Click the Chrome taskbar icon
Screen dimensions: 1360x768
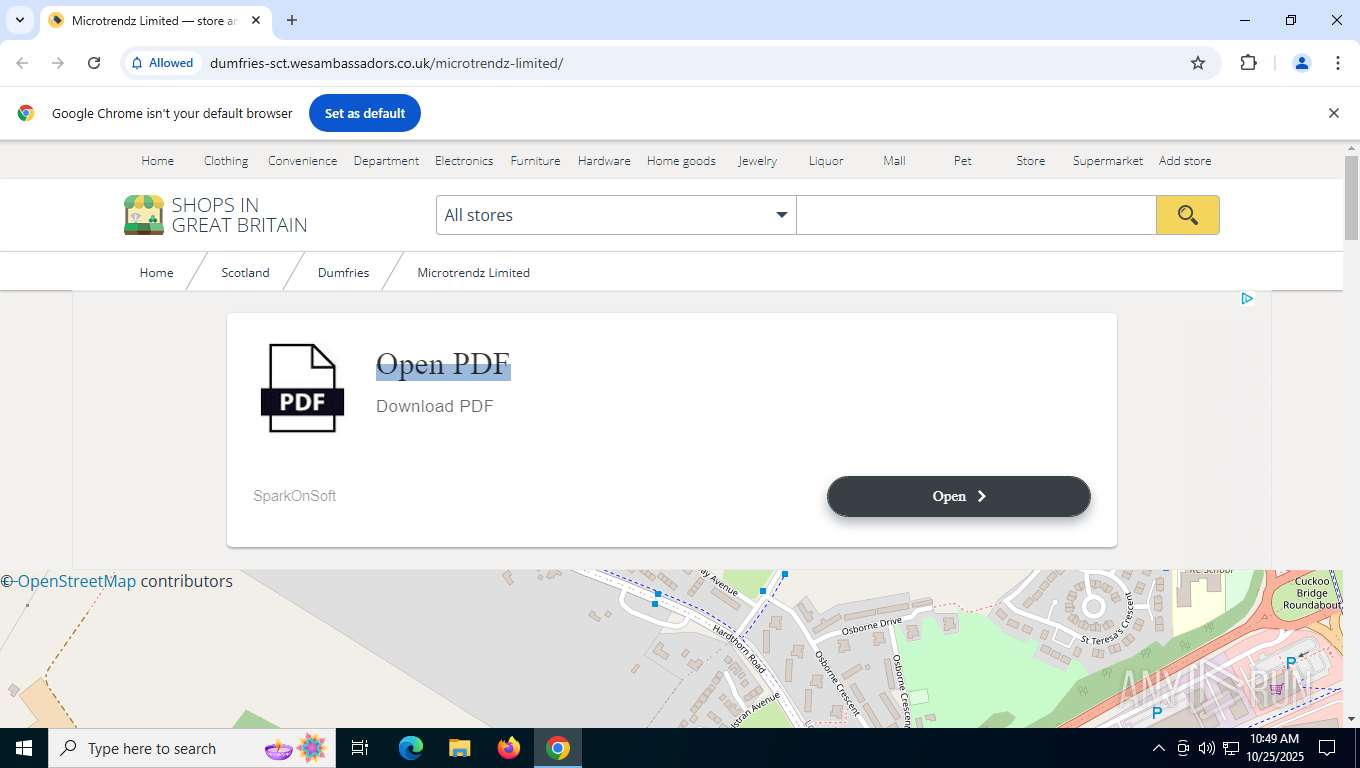pyautogui.click(x=558, y=748)
